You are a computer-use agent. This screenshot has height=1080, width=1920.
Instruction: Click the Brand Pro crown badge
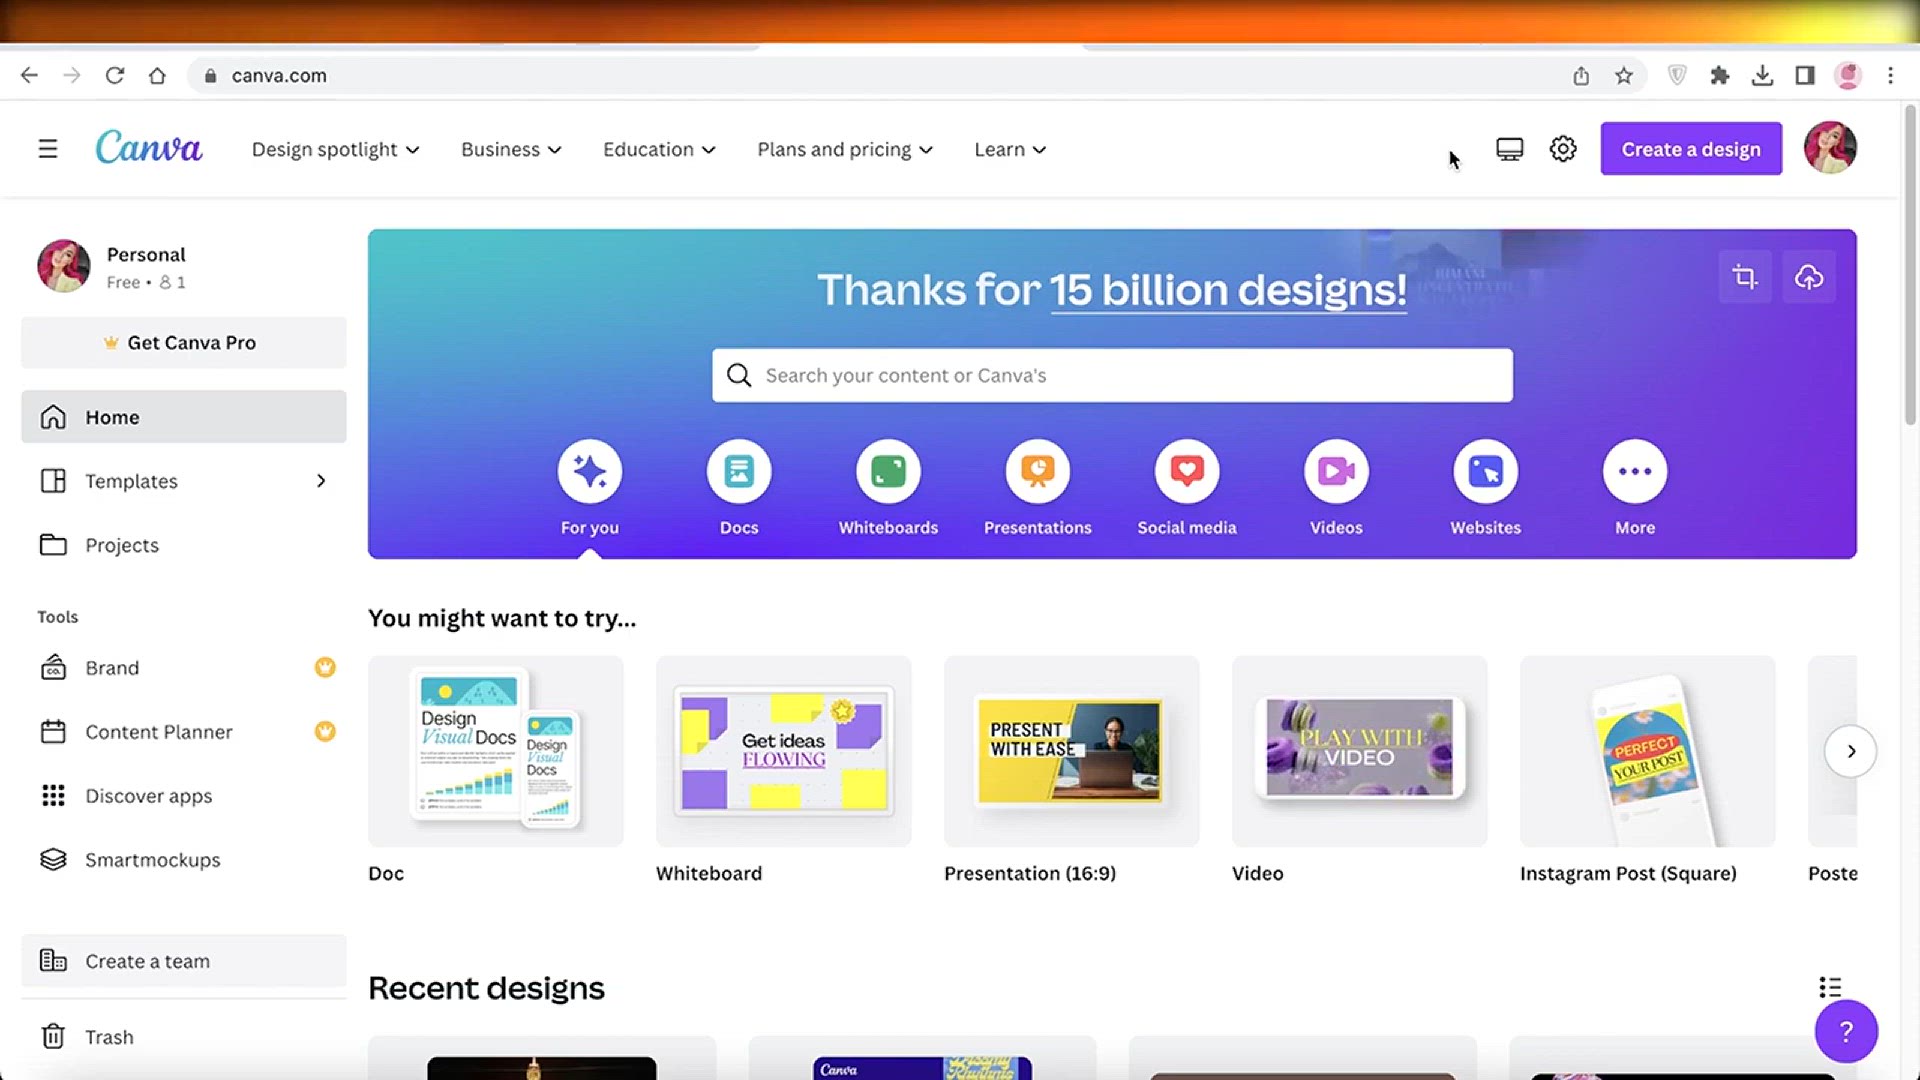click(x=325, y=667)
